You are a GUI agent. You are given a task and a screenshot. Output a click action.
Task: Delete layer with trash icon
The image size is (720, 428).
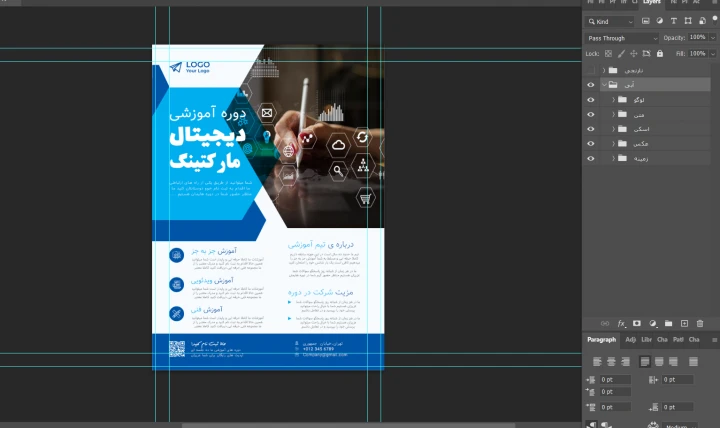coord(700,323)
